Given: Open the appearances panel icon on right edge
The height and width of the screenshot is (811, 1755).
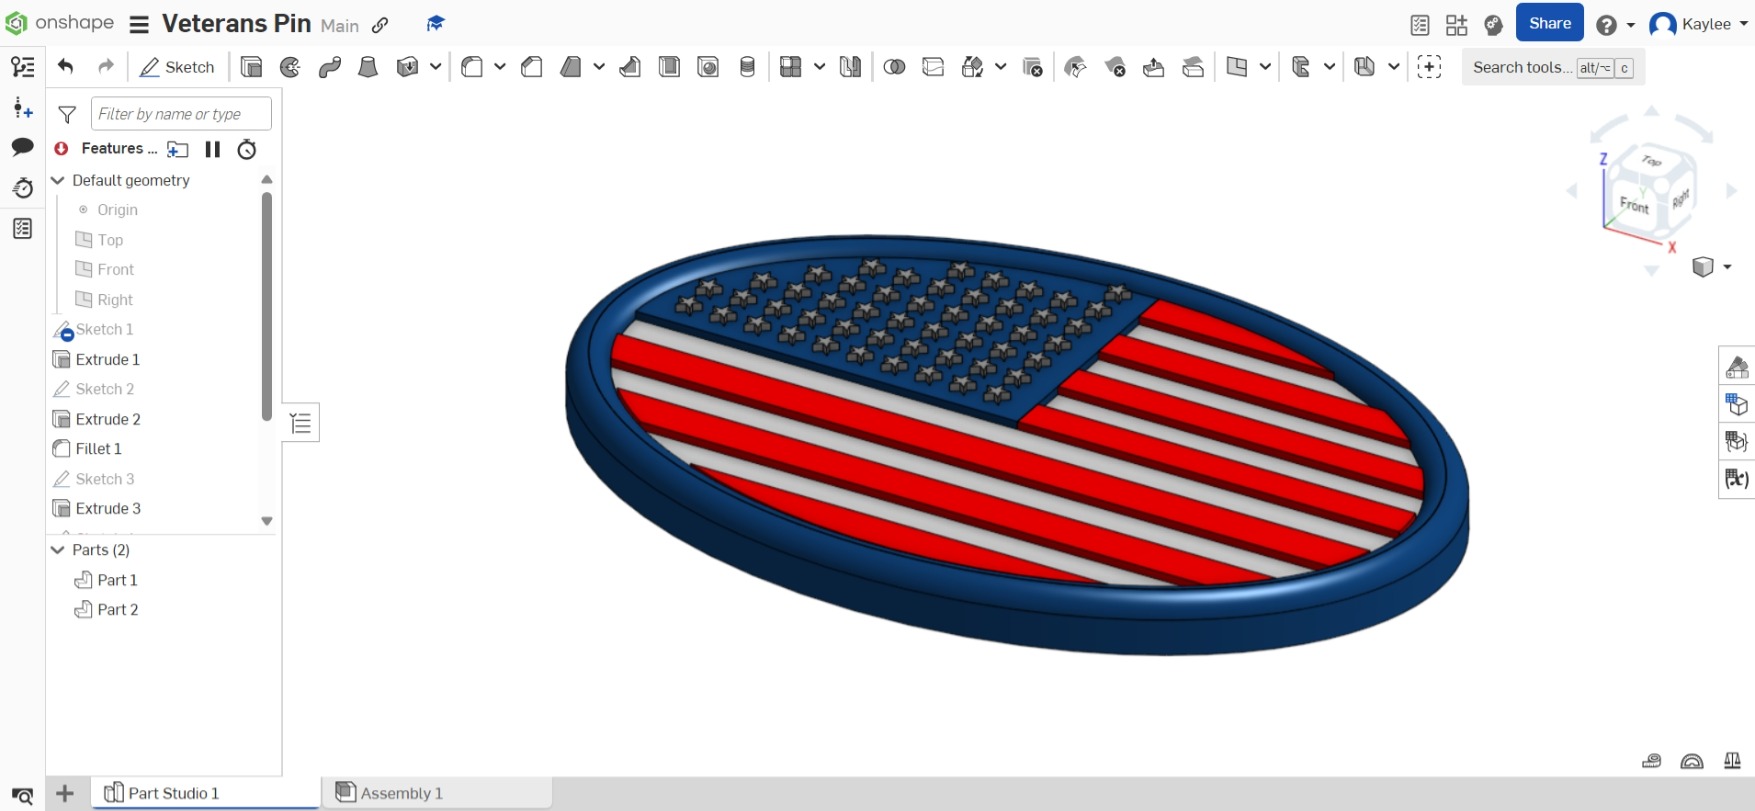Looking at the screenshot, I should (1737, 367).
